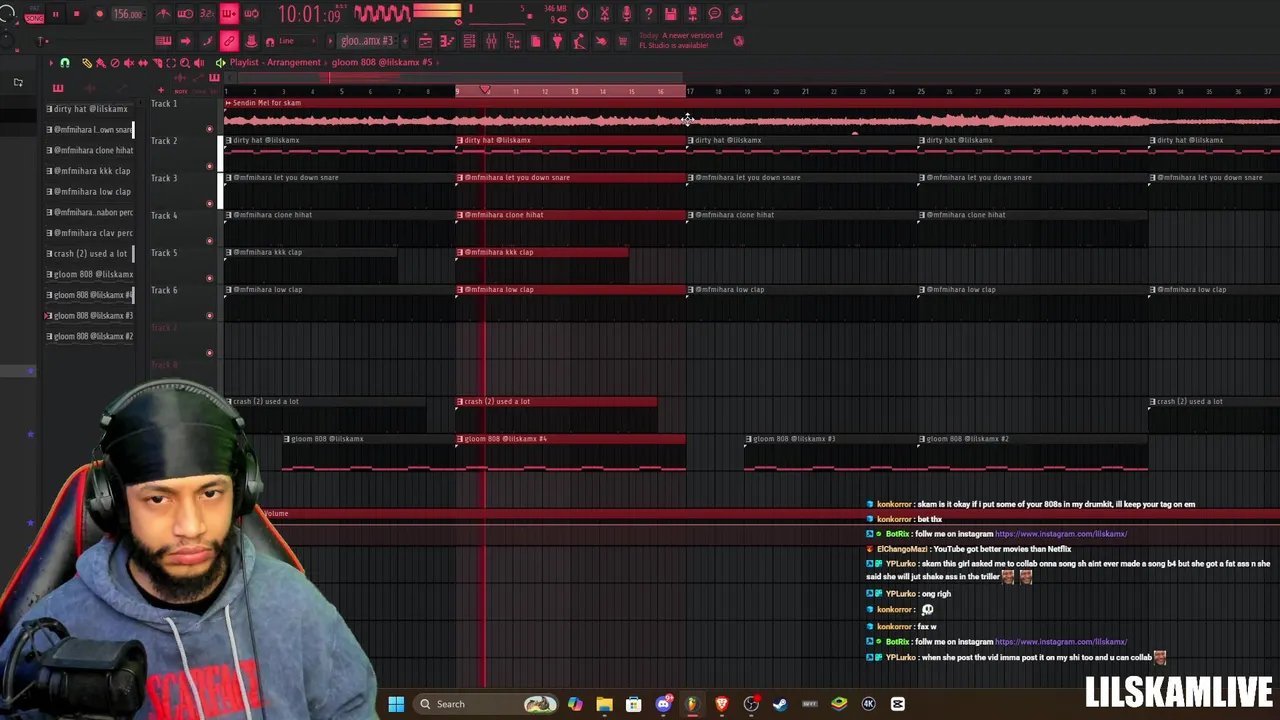The image size is (1280, 720).
Task: Open the Mixer view icon
Action: click(x=491, y=41)
